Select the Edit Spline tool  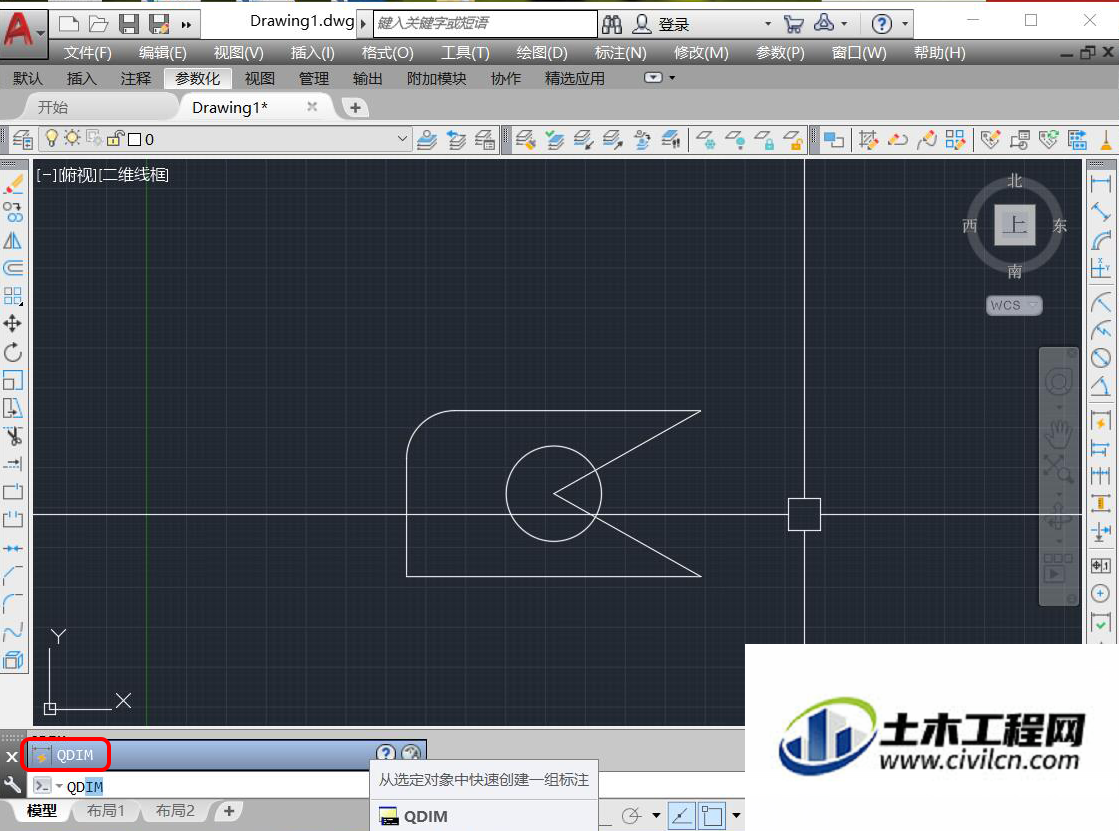(927, 139)
